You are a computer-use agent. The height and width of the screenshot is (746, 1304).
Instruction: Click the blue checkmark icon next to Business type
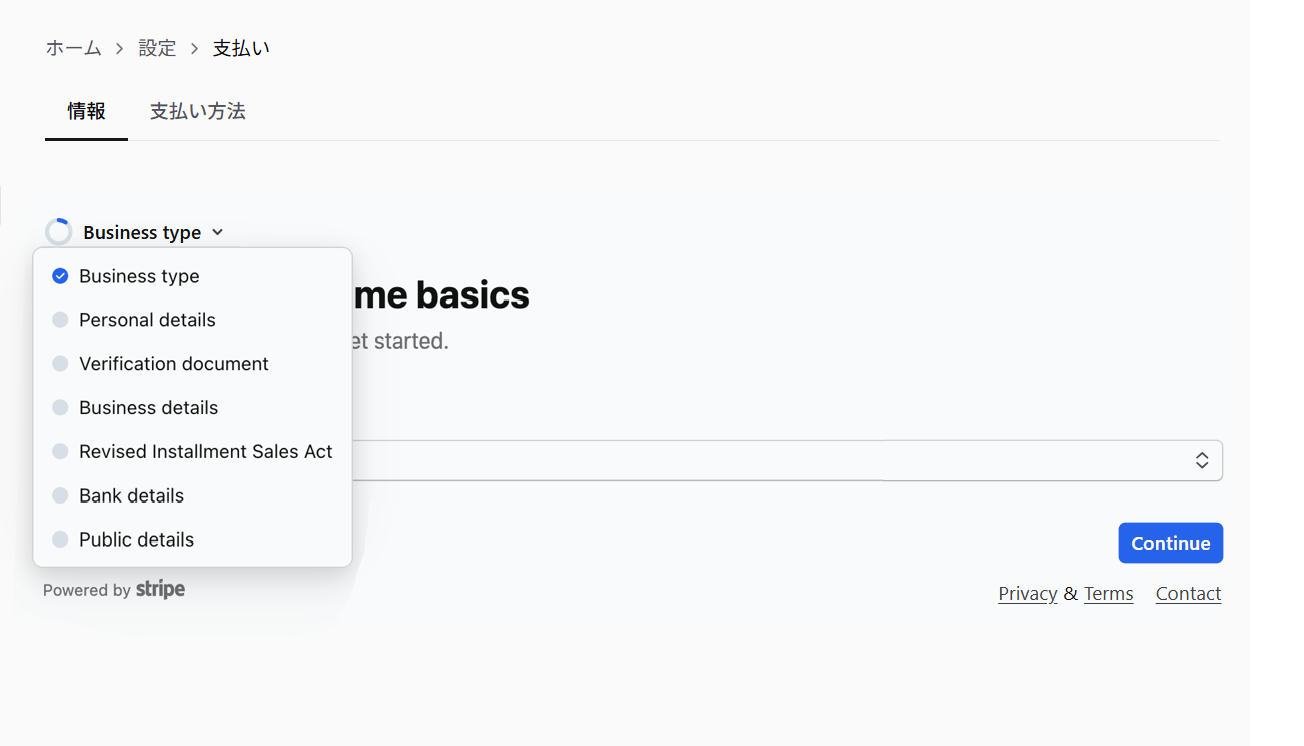click(x=60, y=275)
